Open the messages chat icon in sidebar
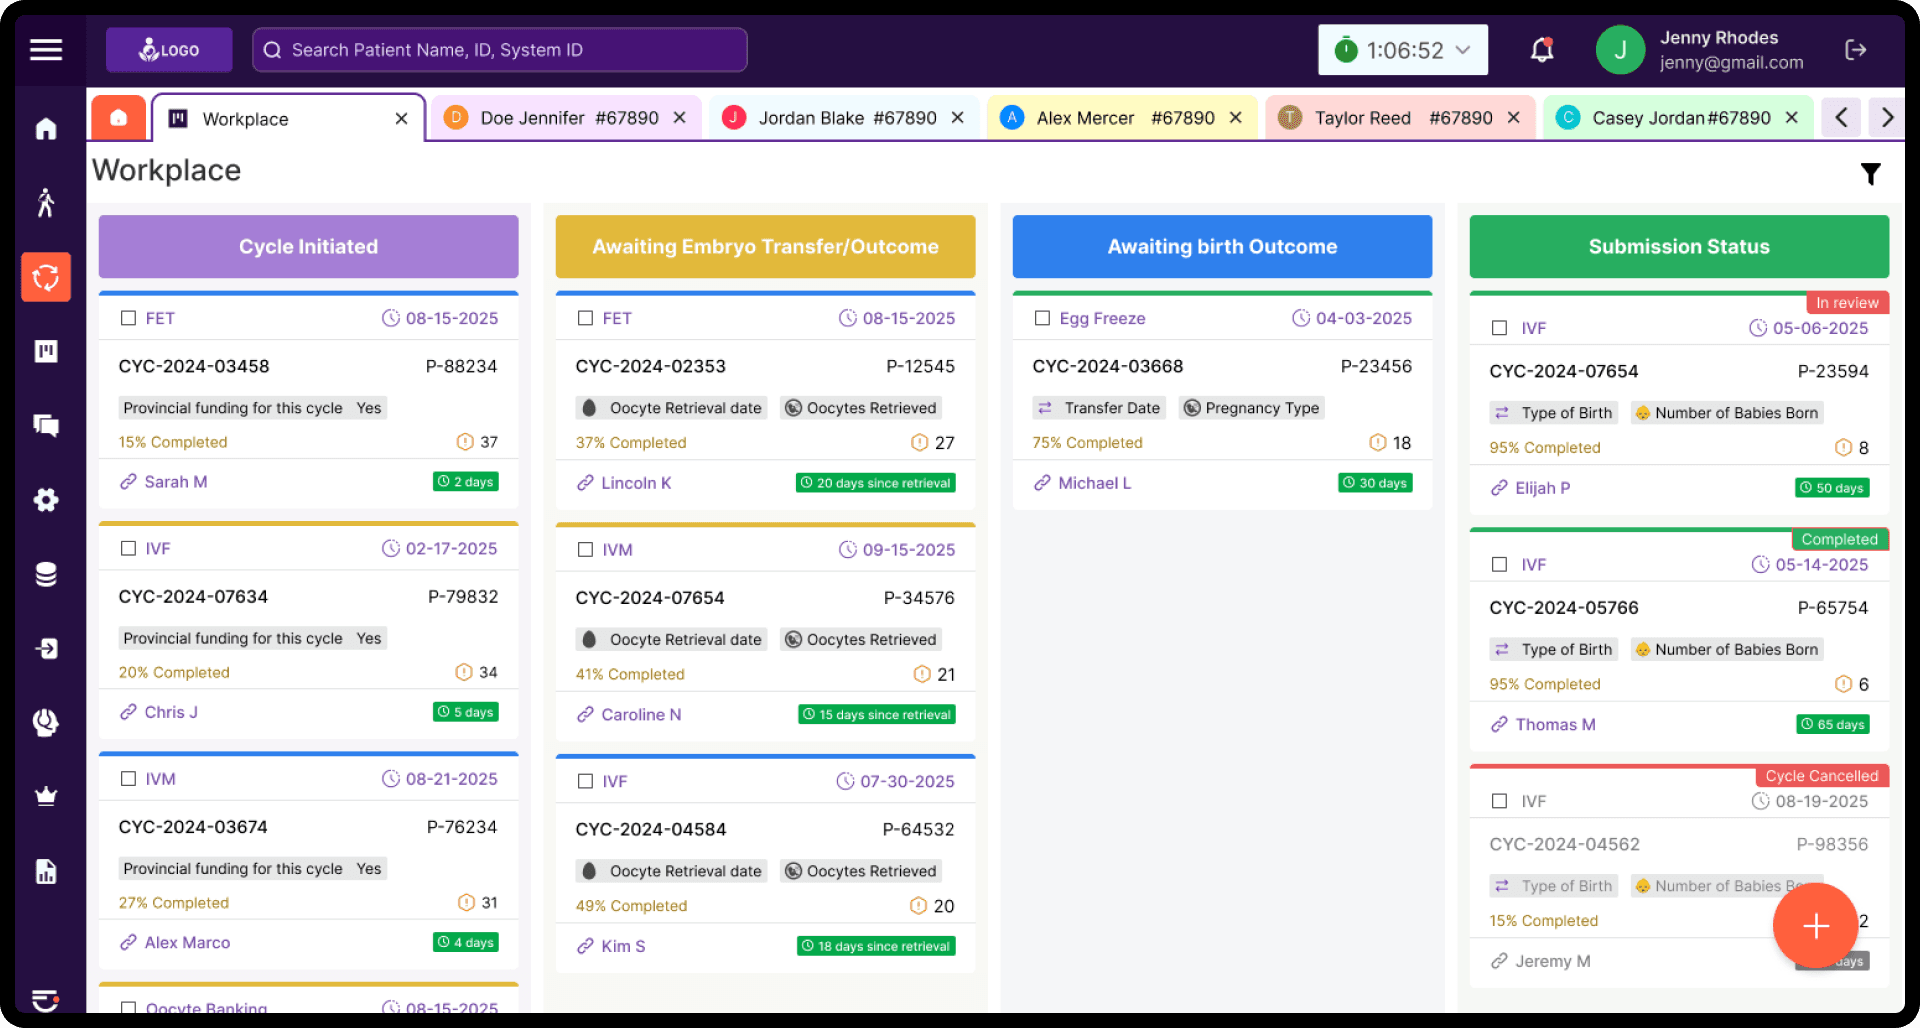The width and height of the screenshot is (1920, 1028). click(x=46, y=425)
